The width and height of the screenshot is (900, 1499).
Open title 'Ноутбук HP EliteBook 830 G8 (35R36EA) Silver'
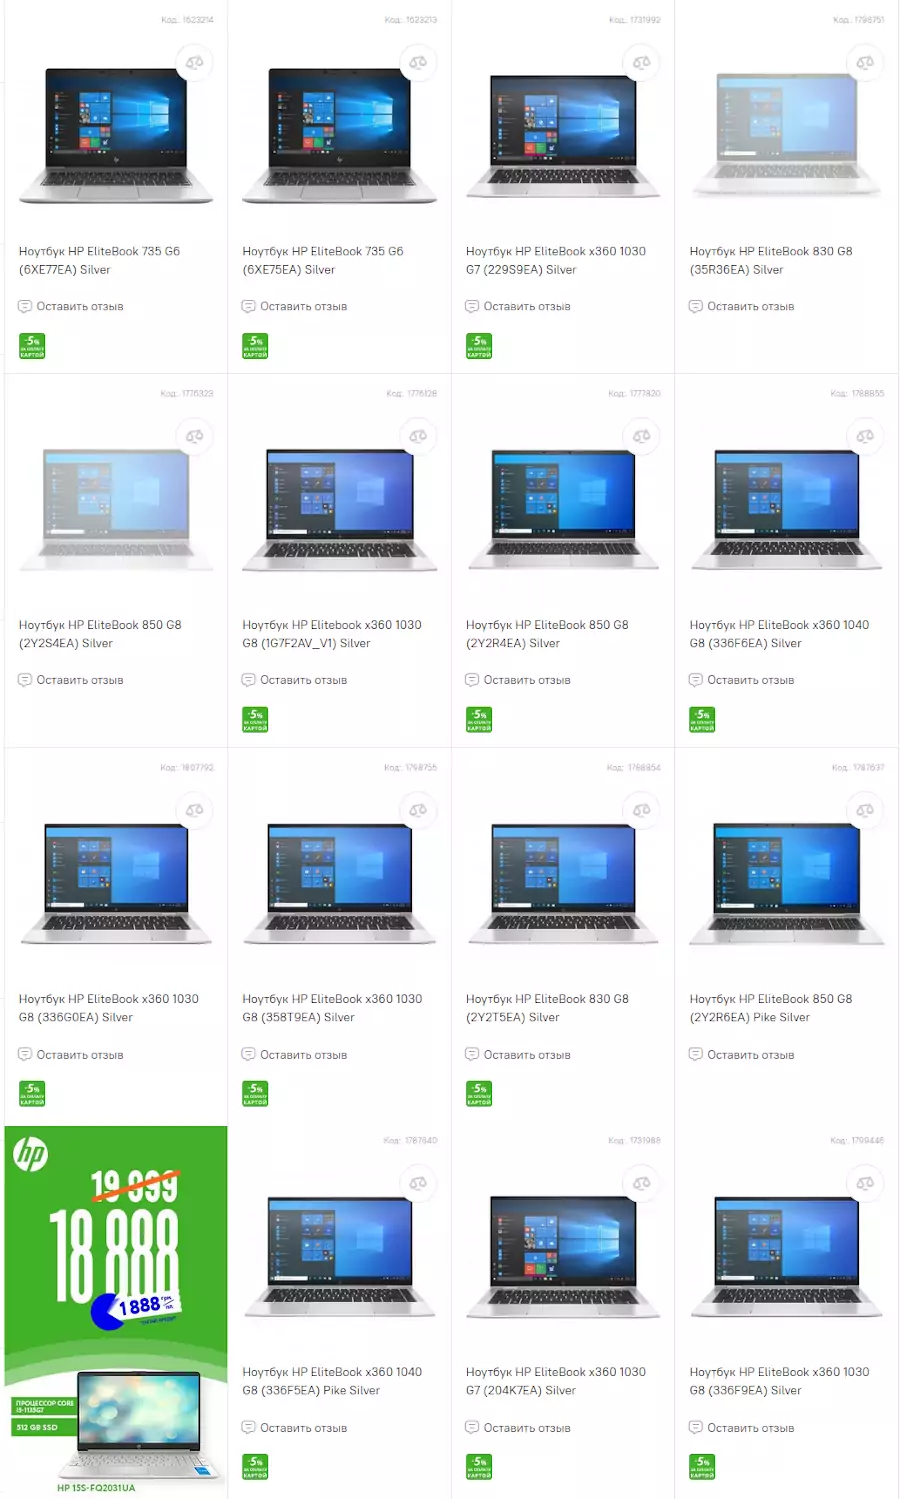[x=771, y=261]
